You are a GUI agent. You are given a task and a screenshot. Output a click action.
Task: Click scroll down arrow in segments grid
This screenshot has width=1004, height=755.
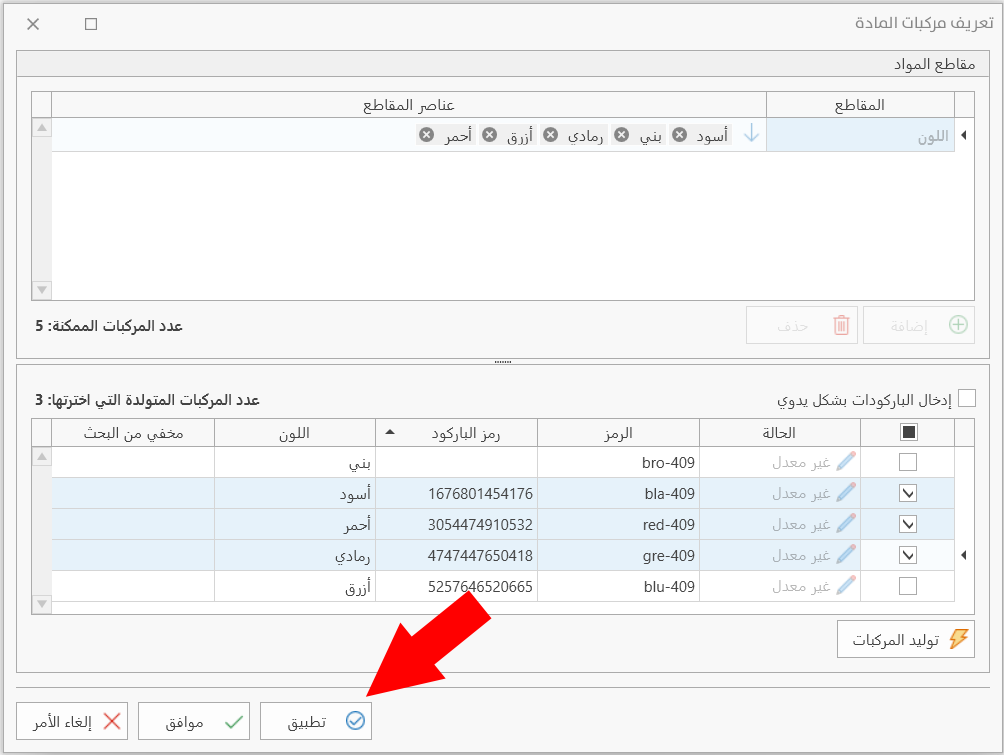pyautogui.click(x=42, y=290)
